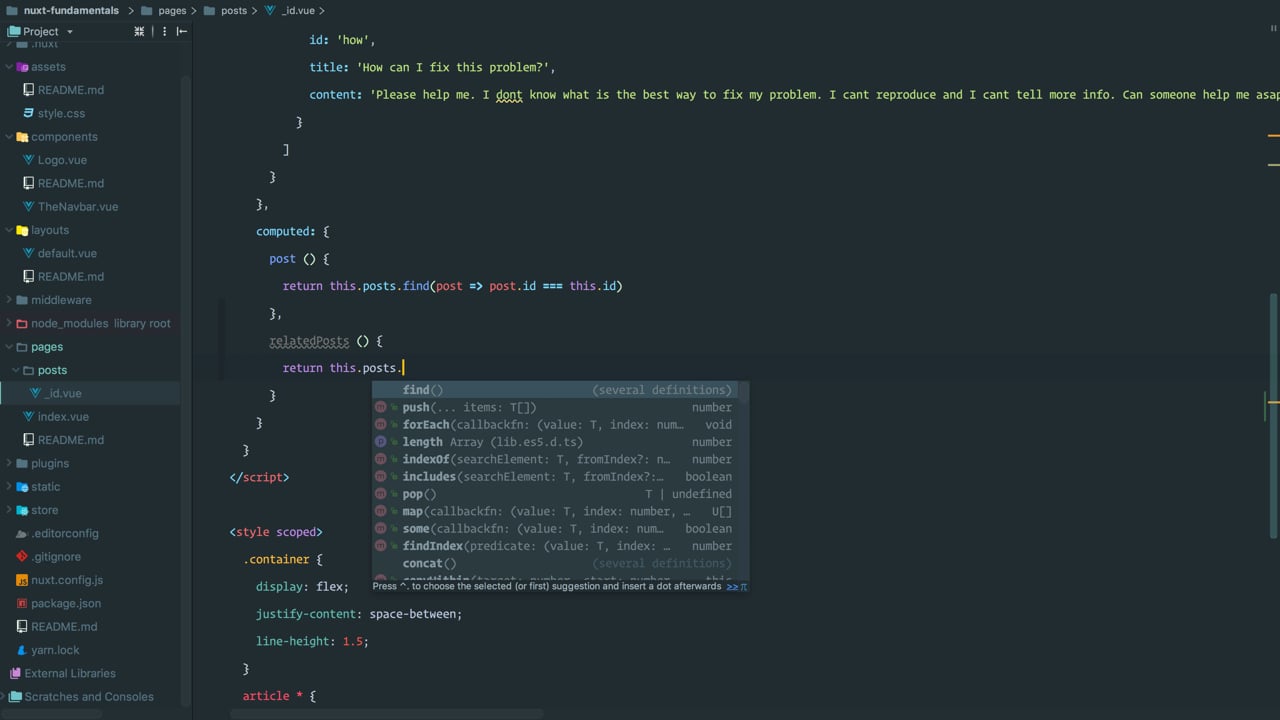This screenshot has width=1280, height=720.
Task: Click the Vue icon beside default.vue
Action: (29, 253)
